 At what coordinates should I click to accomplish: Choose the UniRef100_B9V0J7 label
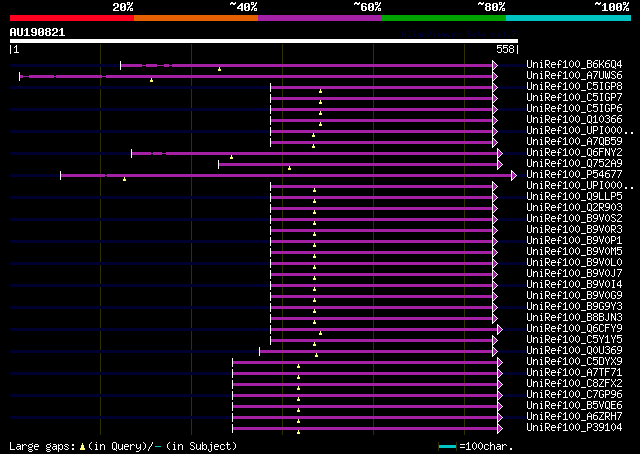point(574,274)
